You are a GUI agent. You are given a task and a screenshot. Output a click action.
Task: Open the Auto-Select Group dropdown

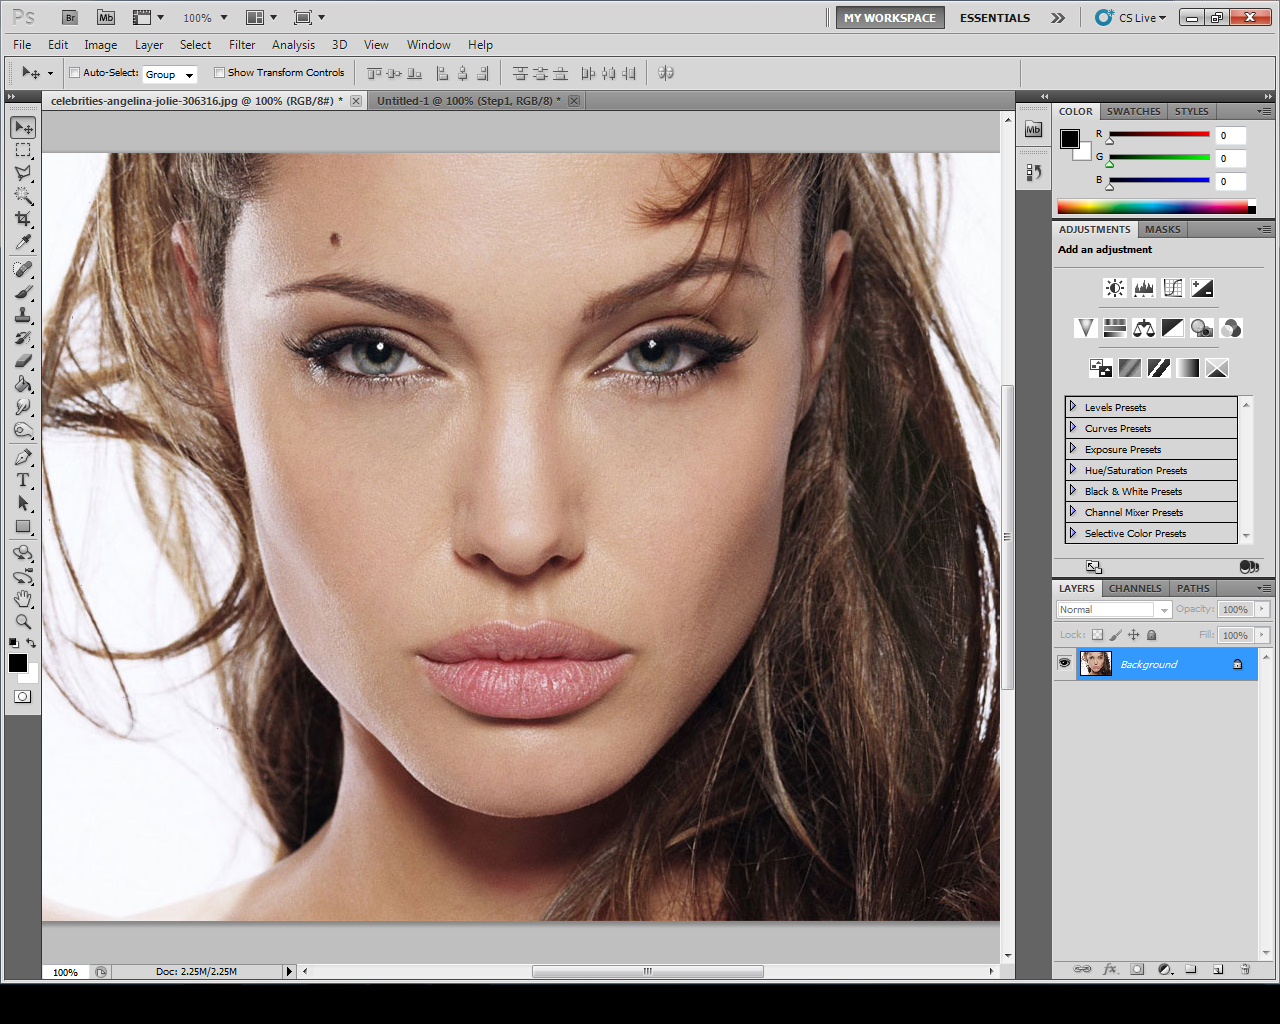pyautogui.click(x=169, y=74)
